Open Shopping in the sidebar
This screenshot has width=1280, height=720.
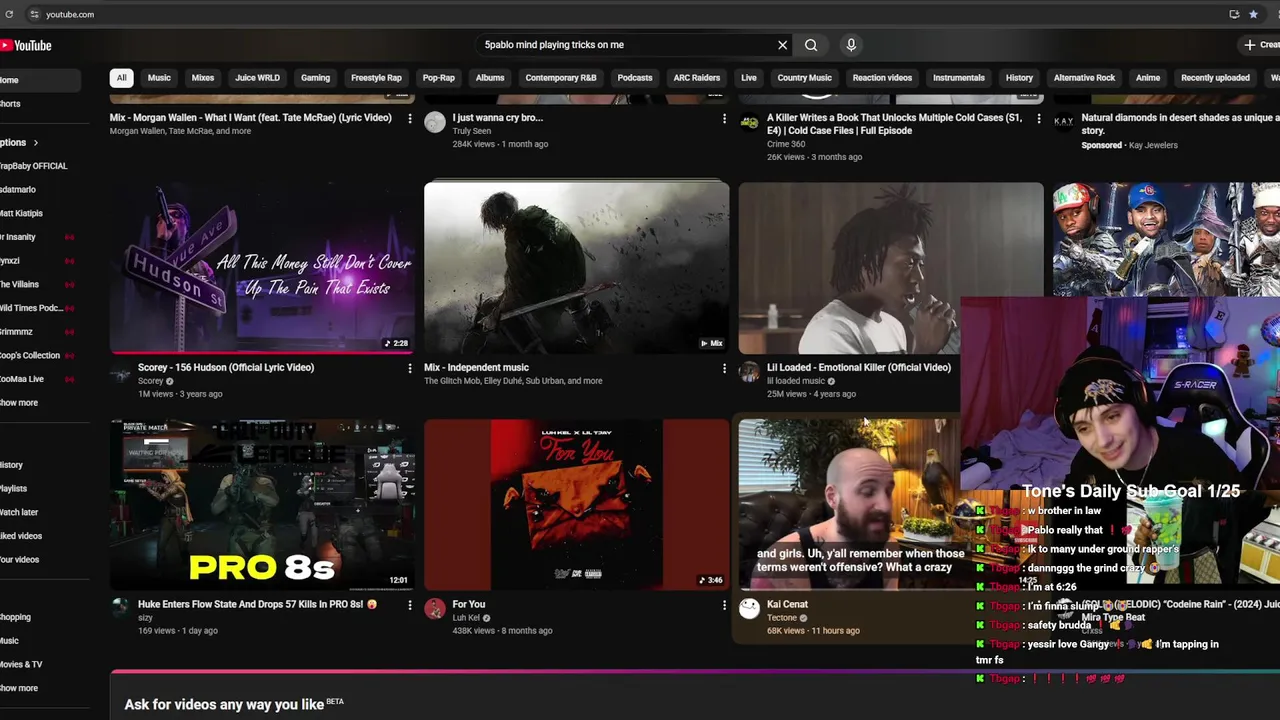coord(15,617)
